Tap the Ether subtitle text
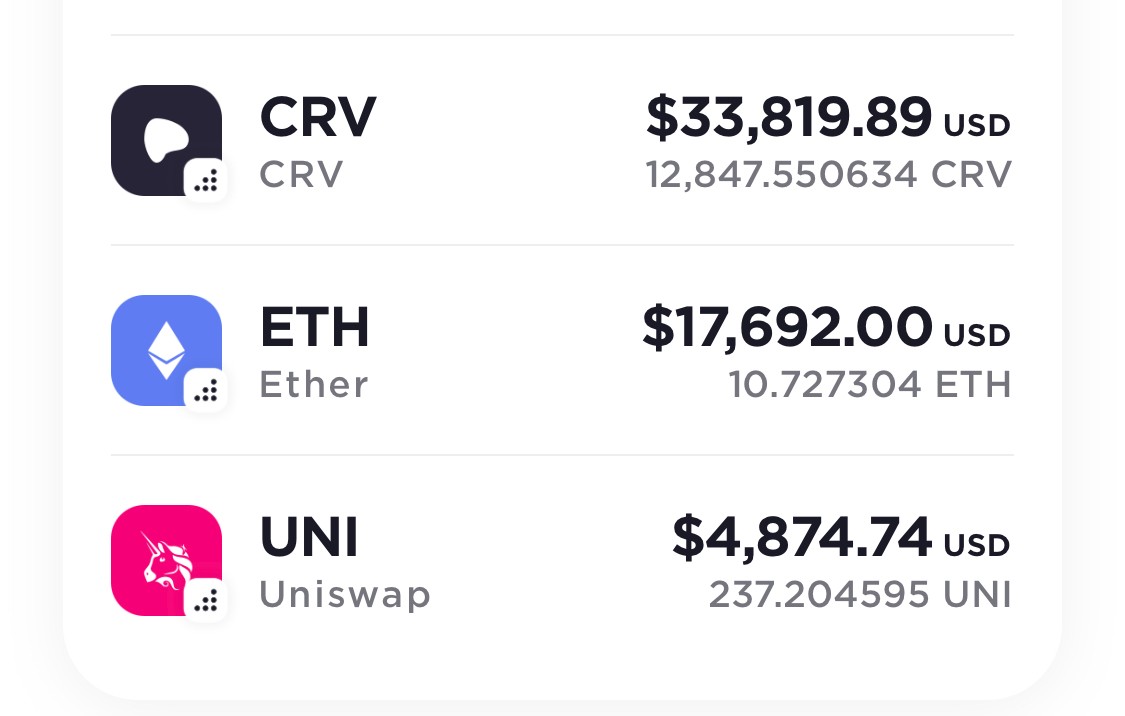This screenshot has width=1125, height=716. point(314,385)
